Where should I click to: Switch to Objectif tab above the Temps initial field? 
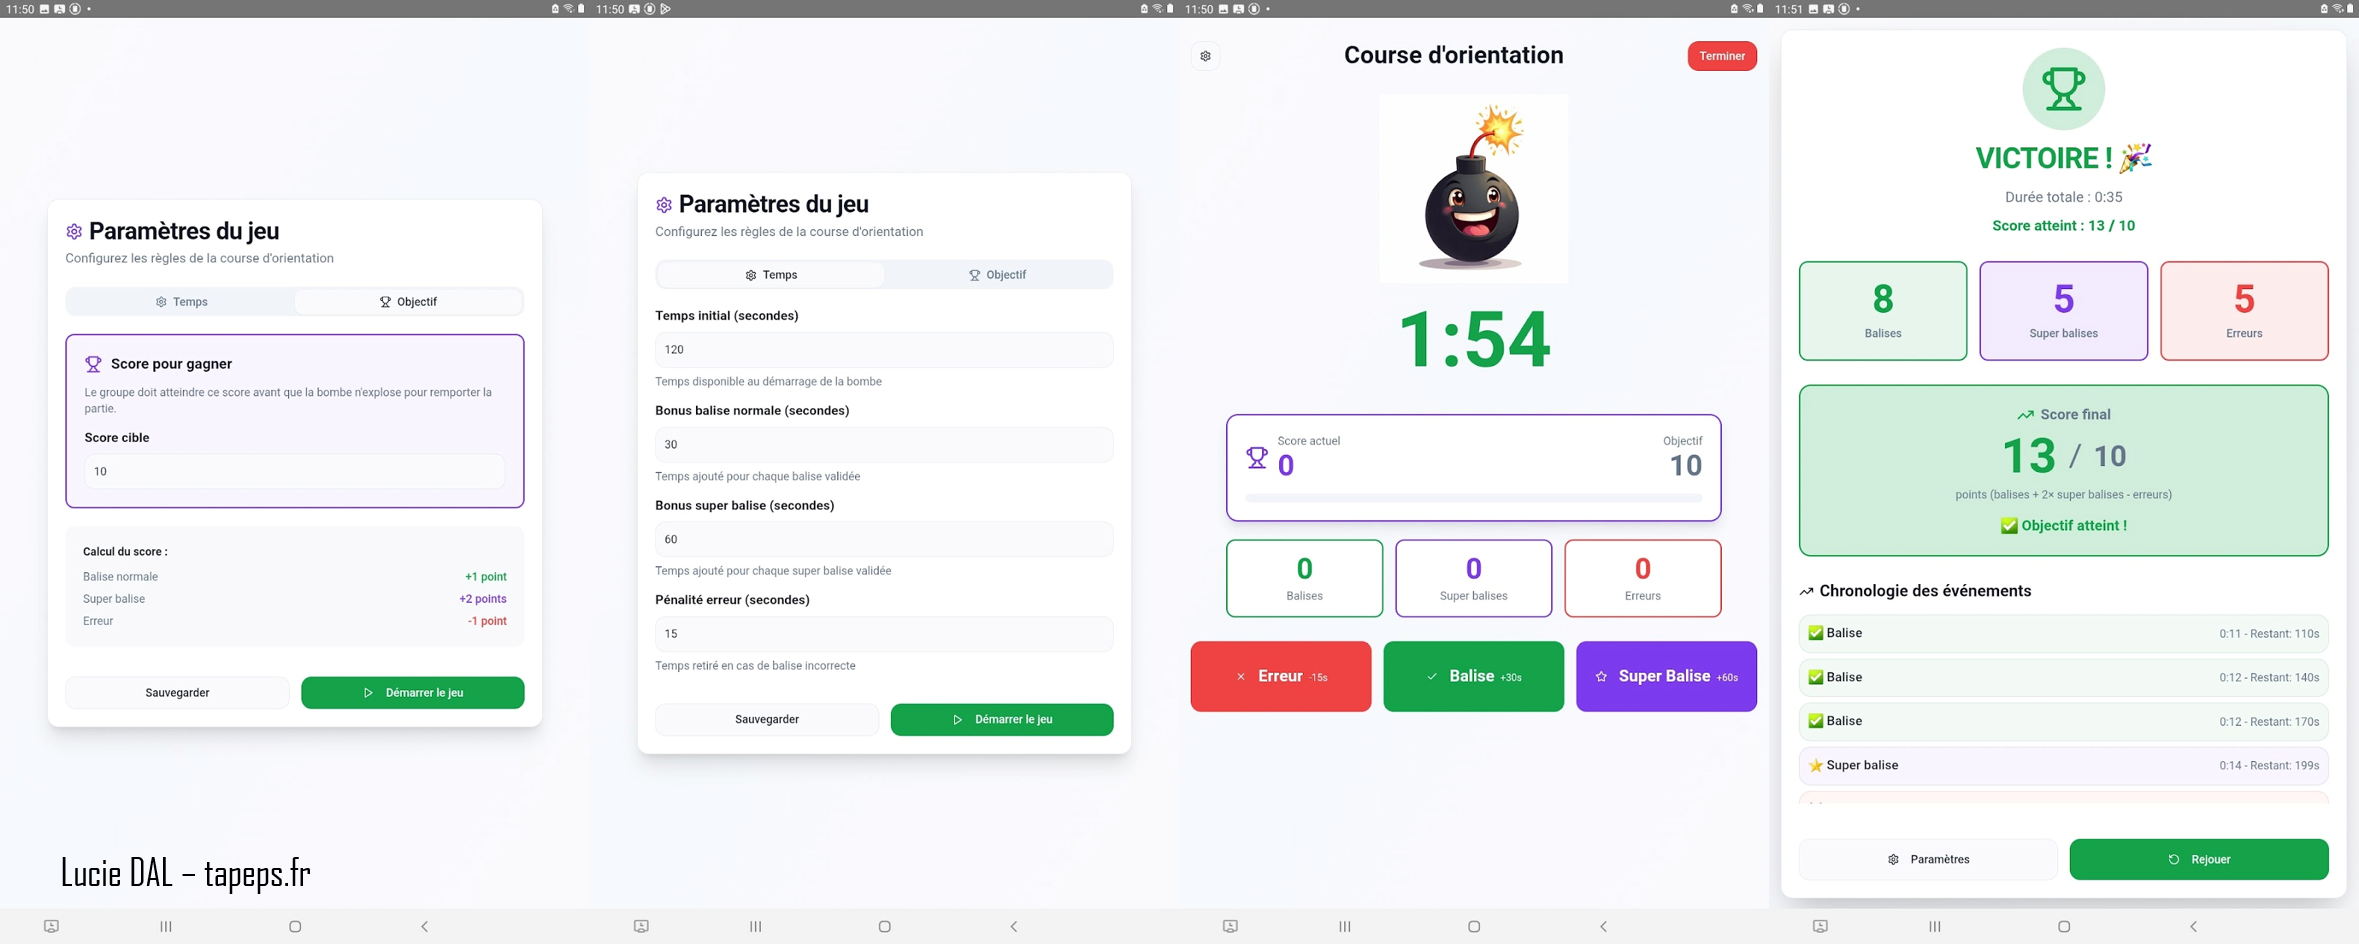pos(997,275)
